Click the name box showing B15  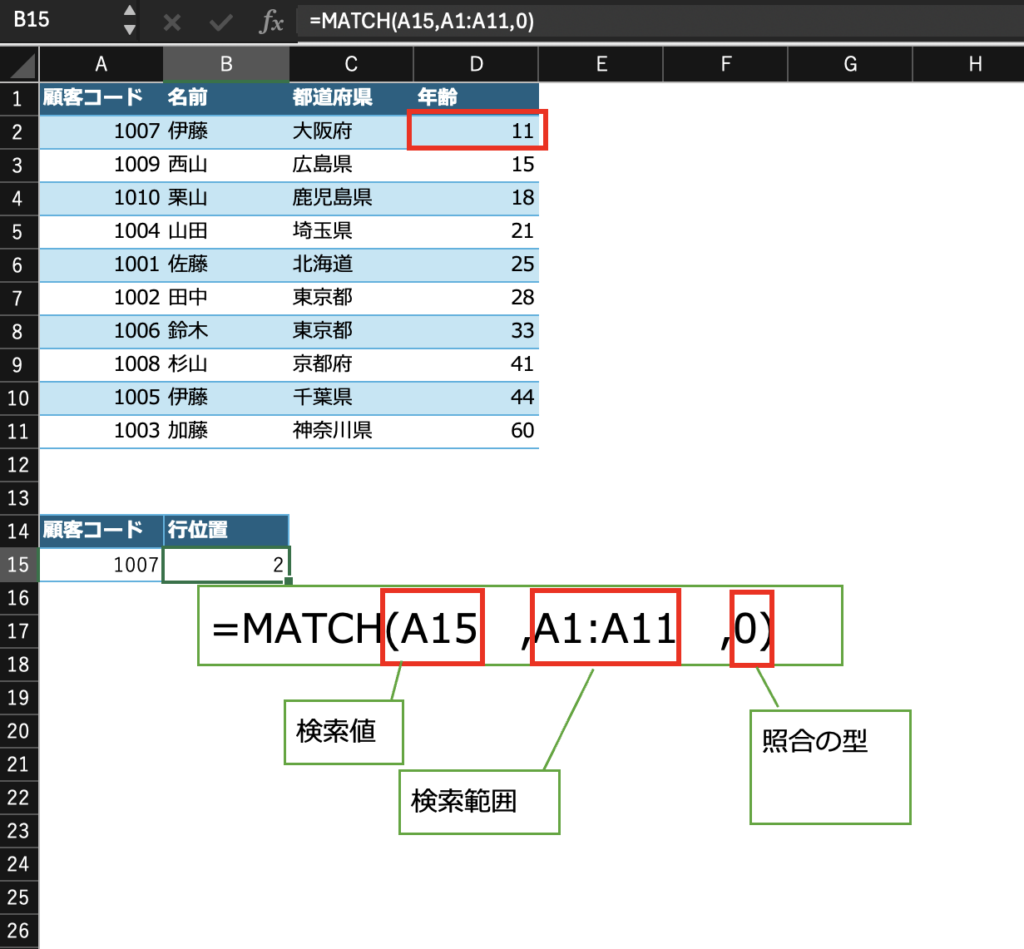(x=55, y=21)
